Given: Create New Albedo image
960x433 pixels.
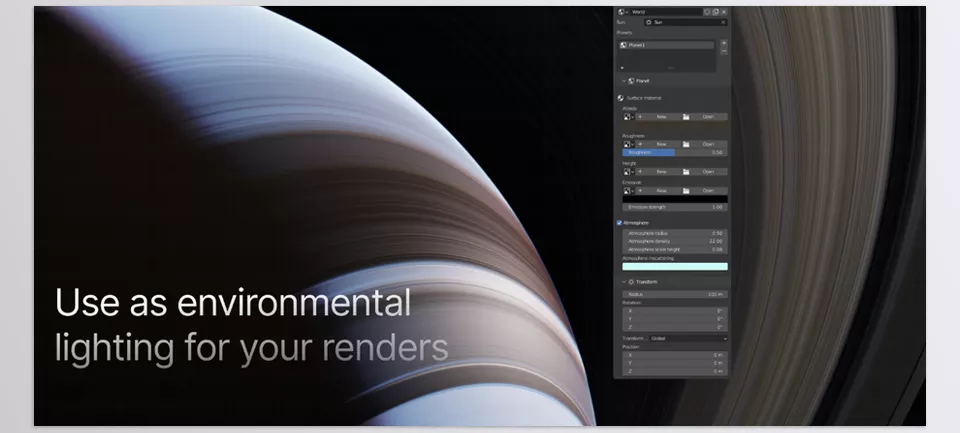Looking at the screenshot, I should [x=657, y=116].
